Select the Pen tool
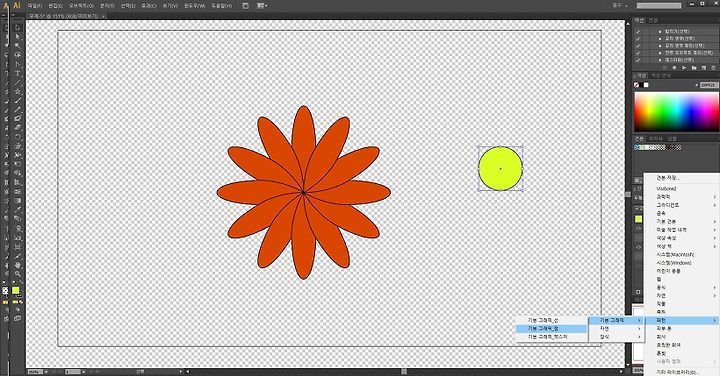 click(18, 64)
